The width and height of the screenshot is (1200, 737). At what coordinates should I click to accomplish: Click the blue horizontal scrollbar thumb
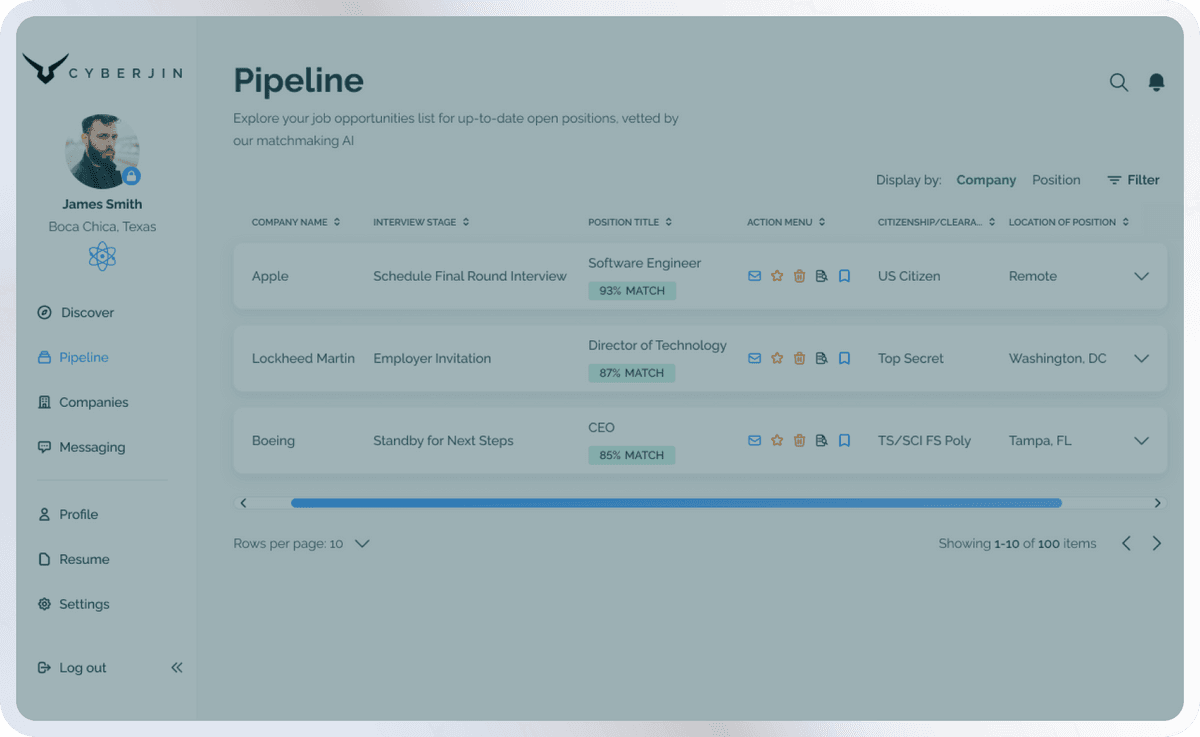tap(676, 503)
